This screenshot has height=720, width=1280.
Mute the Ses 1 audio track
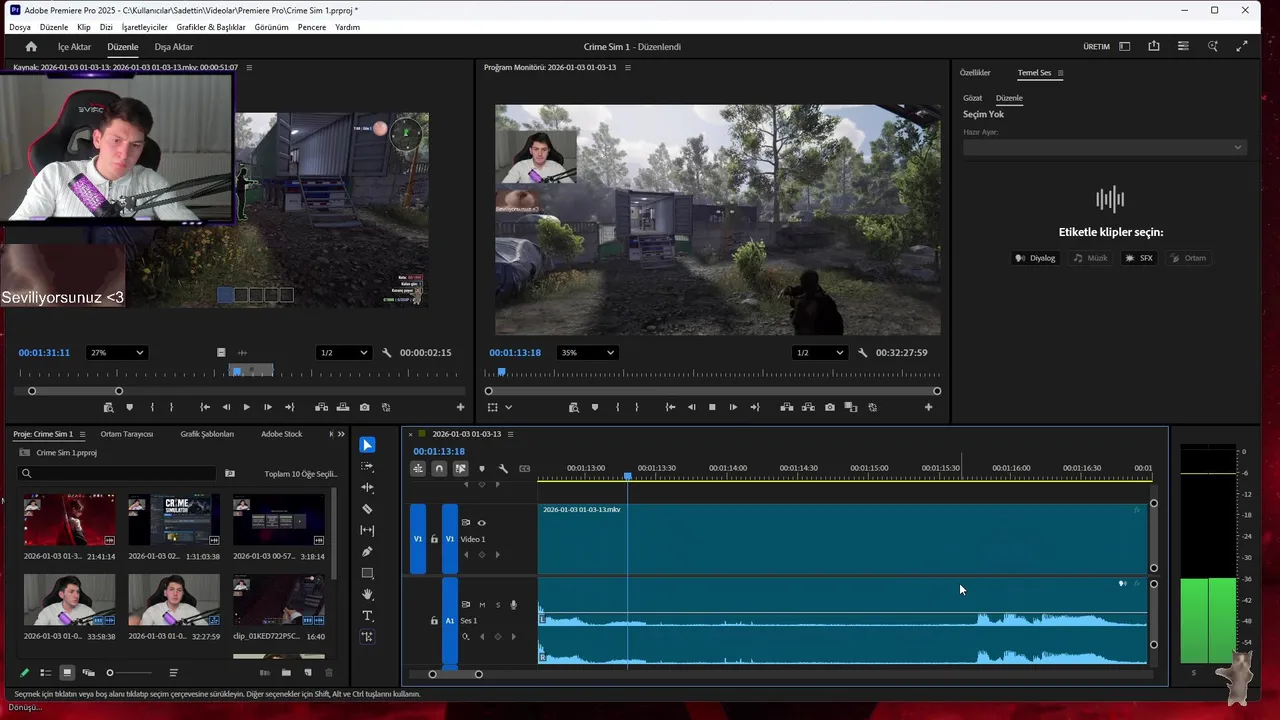tap(482, 604)
